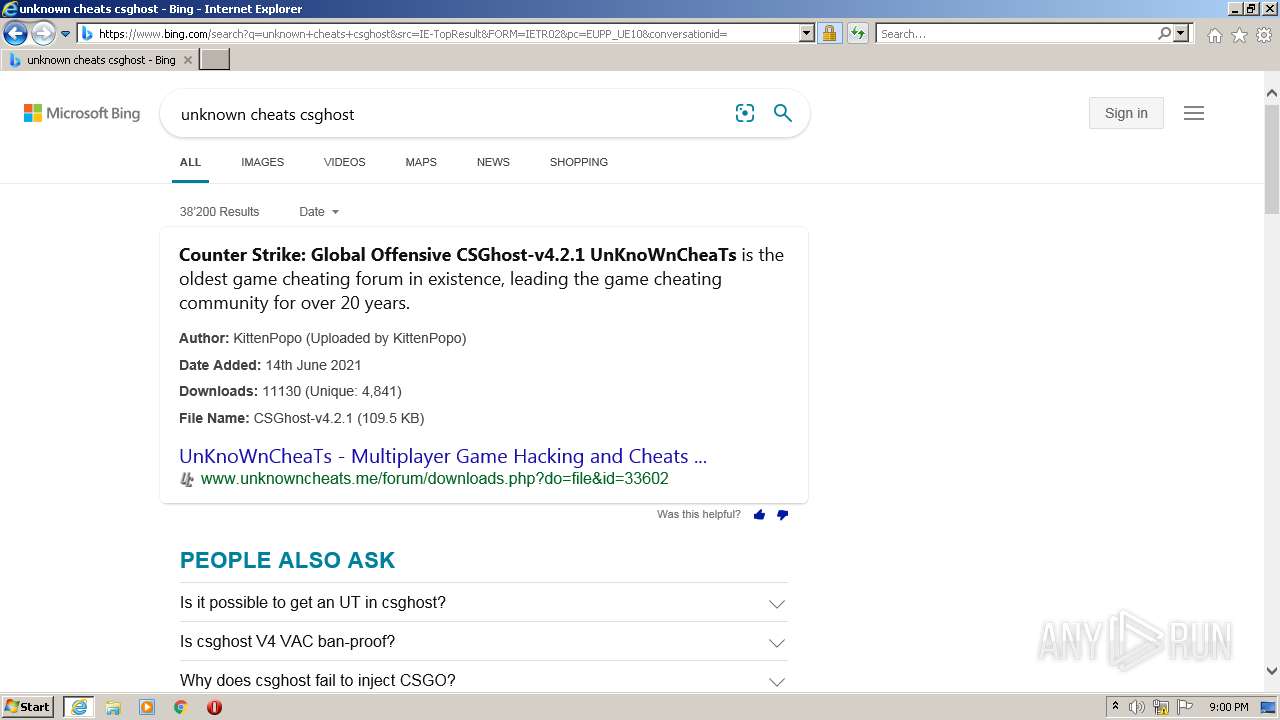Open the UnKnoWnCheaTs result title link
This screenshot has height=720, width=1280.
point(443,456)
